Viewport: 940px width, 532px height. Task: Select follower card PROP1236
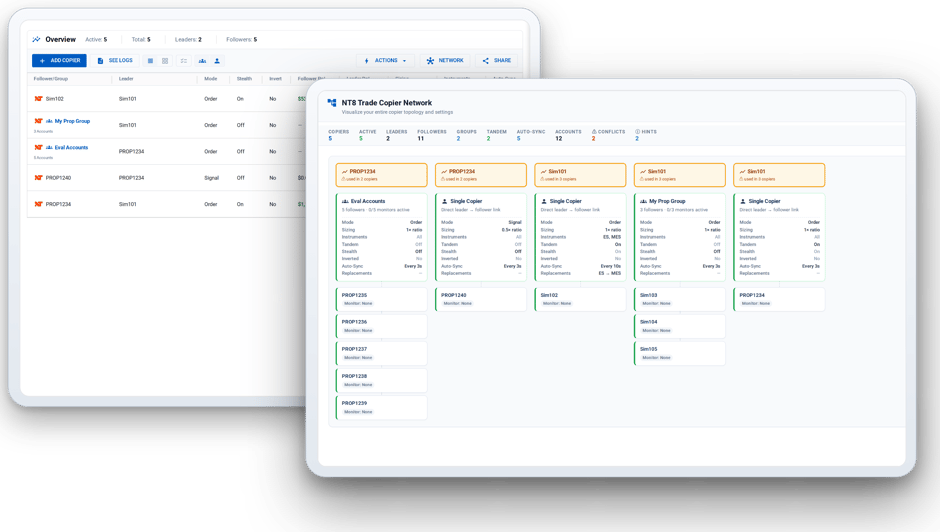382,326
